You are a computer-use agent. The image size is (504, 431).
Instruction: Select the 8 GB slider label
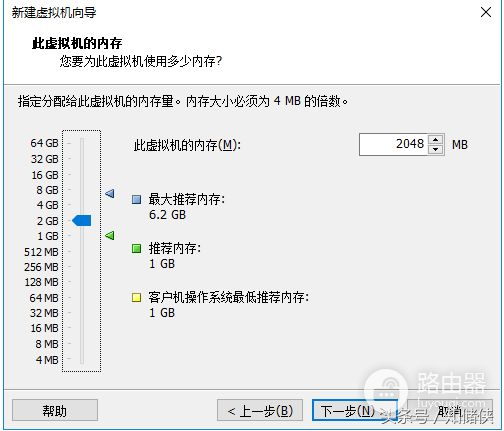click(x=47, y=190)
